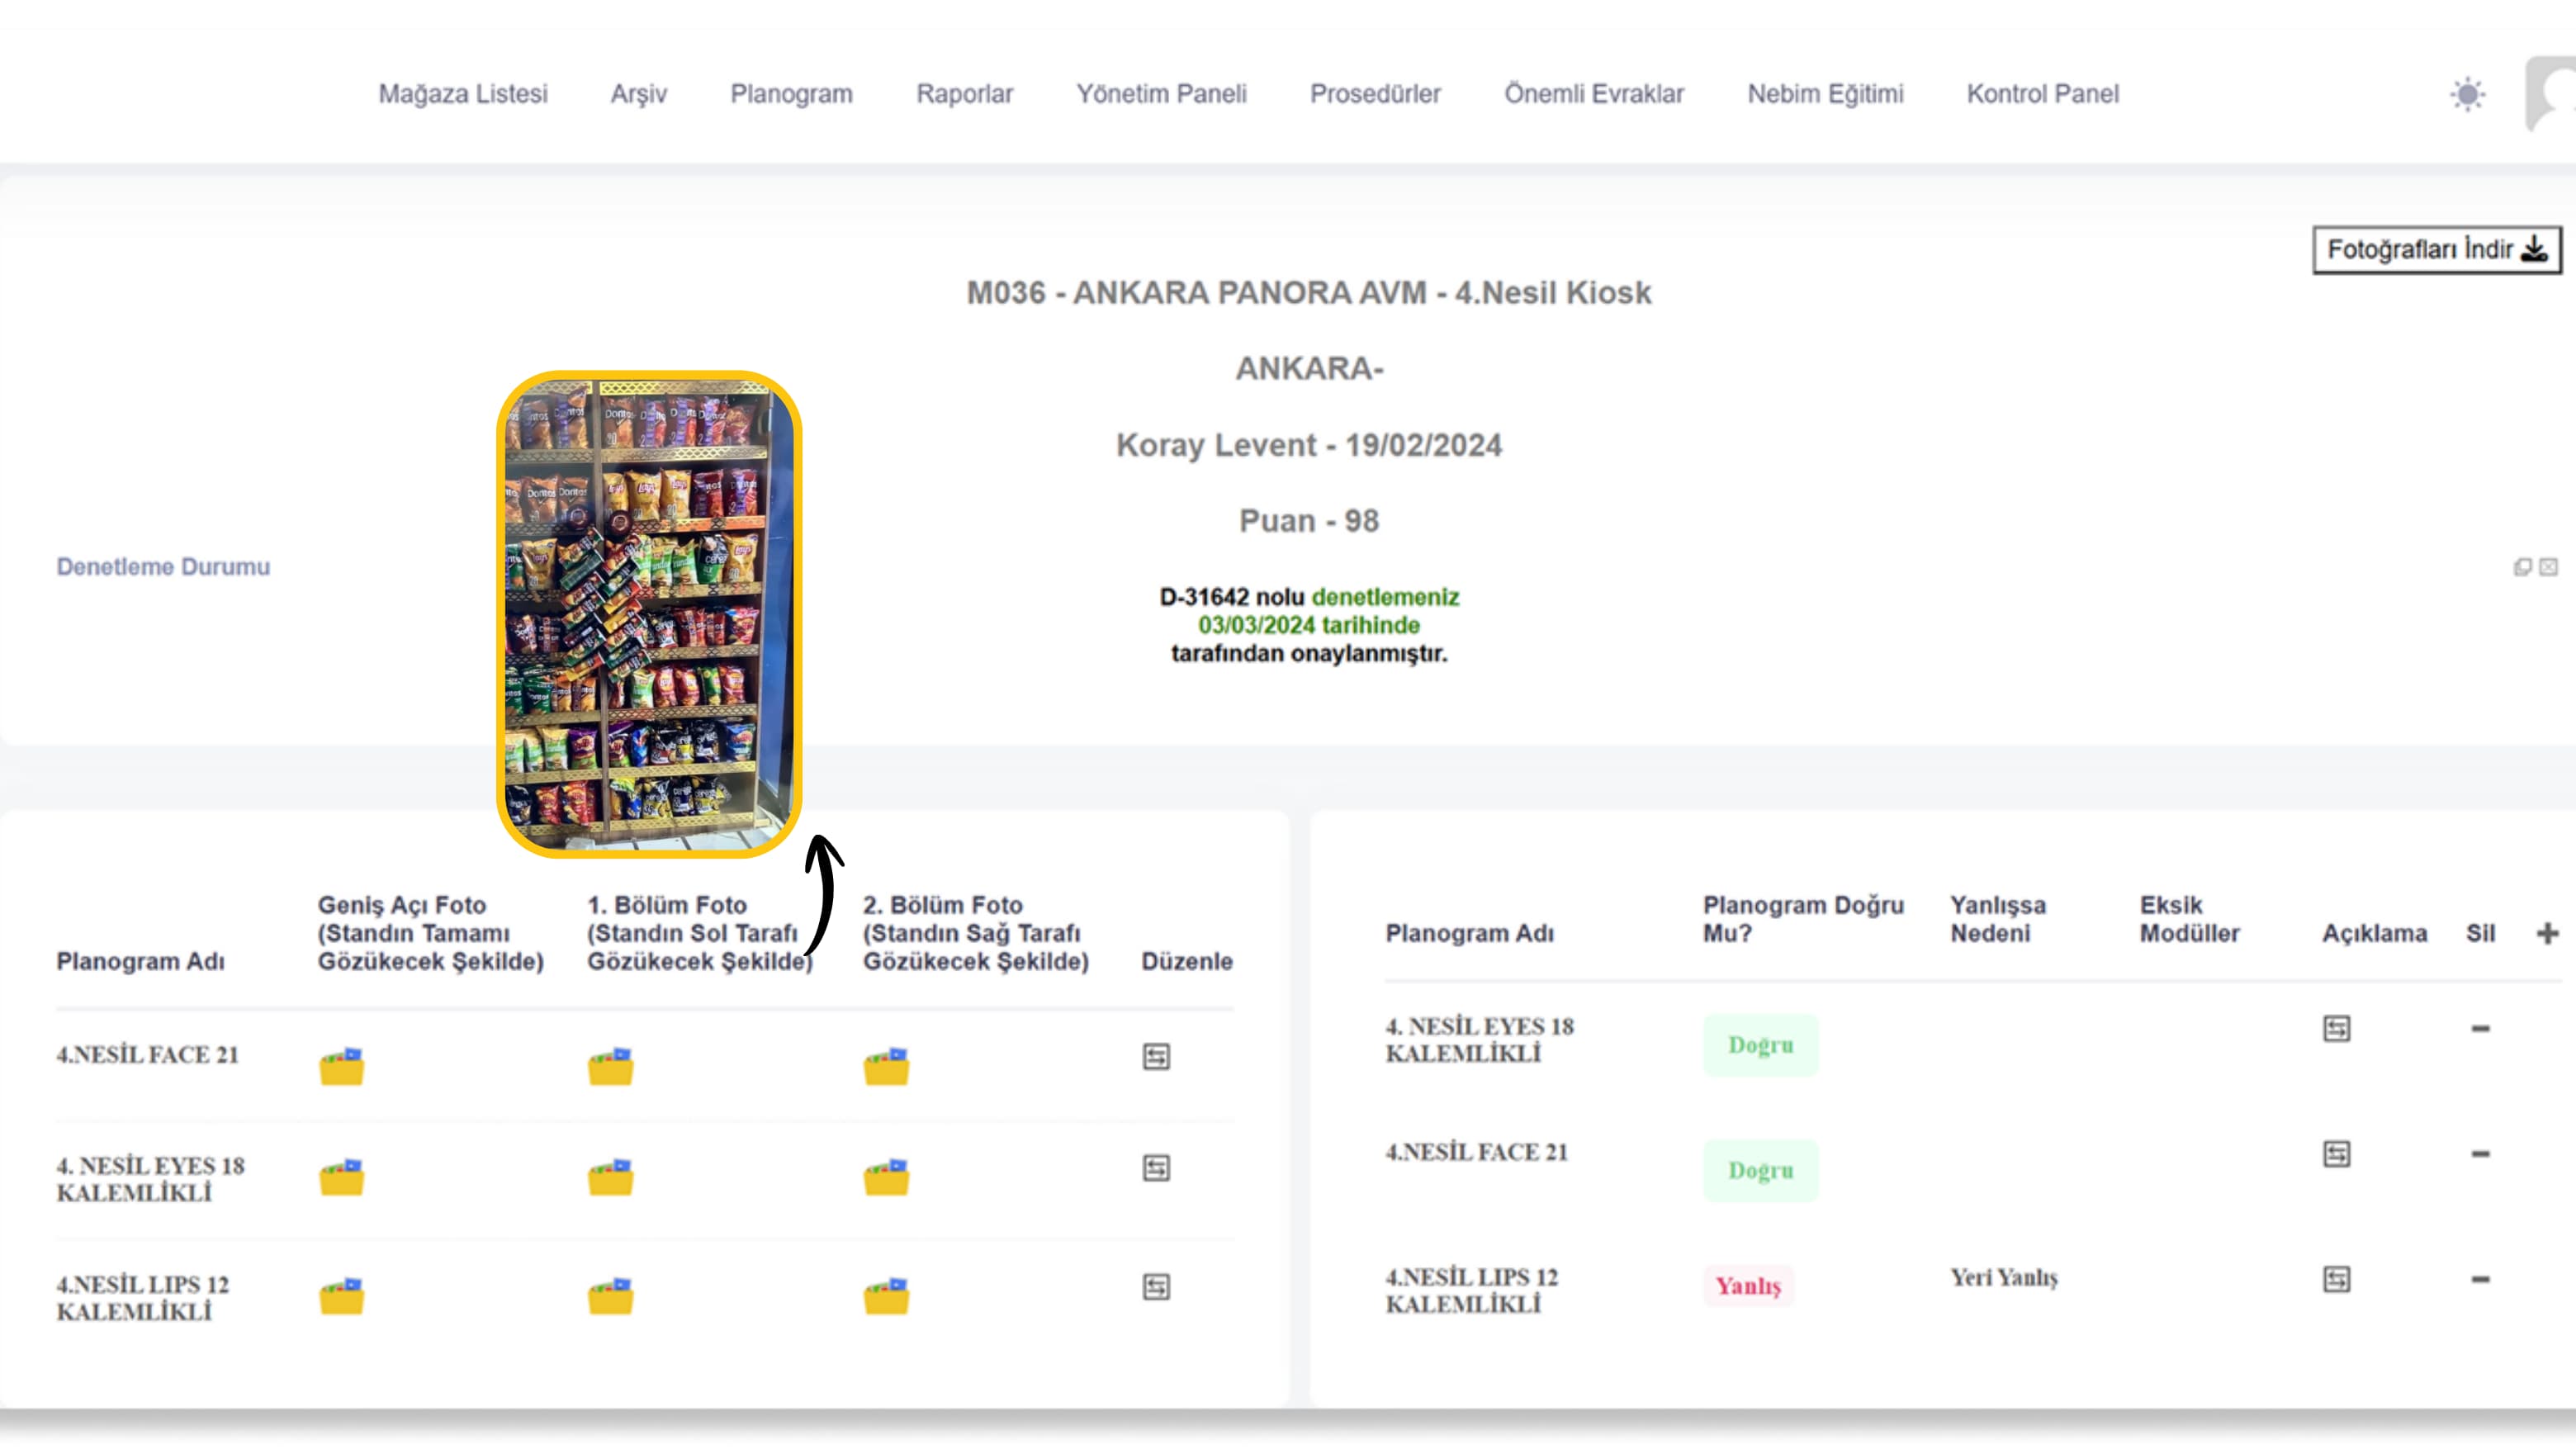Click the Yanlış status badge for LIPS 12
2576x1449 pixels.
click(1748, 1286)
